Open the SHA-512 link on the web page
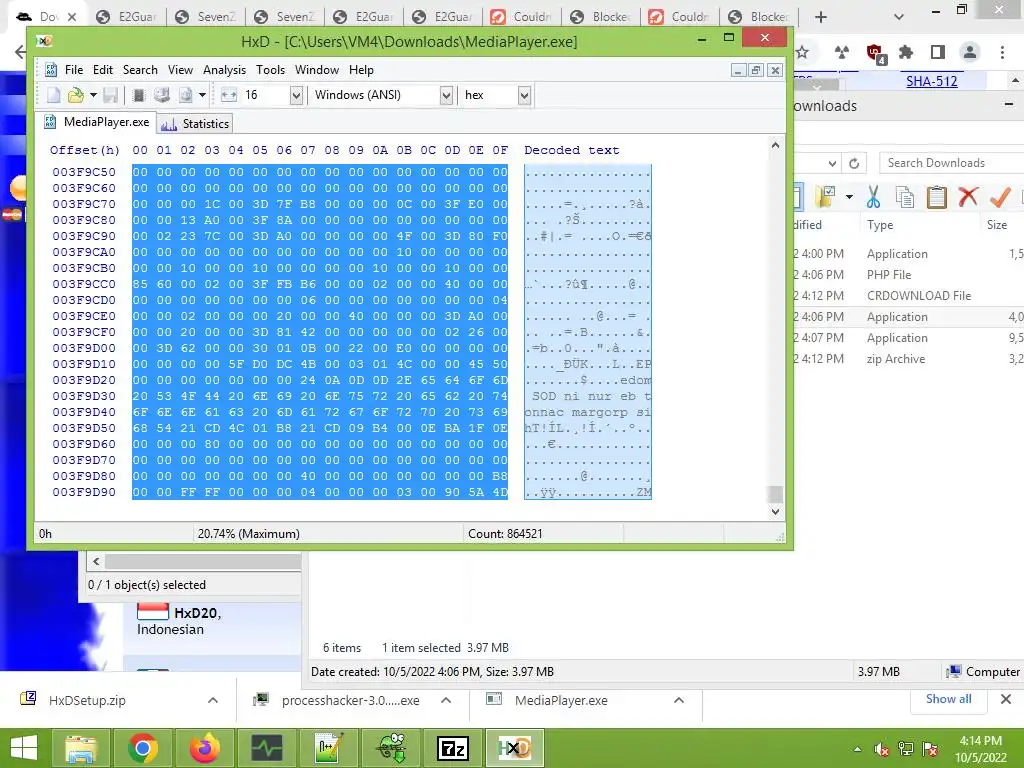This screenshot has width=1024, height=768. pyautogui.click(x=932, y=82)
